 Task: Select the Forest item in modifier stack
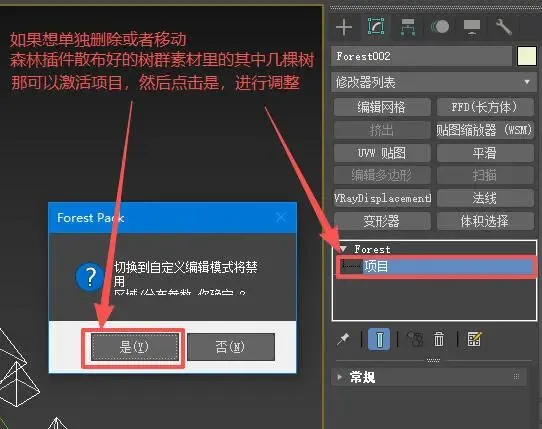pos(372,249)
